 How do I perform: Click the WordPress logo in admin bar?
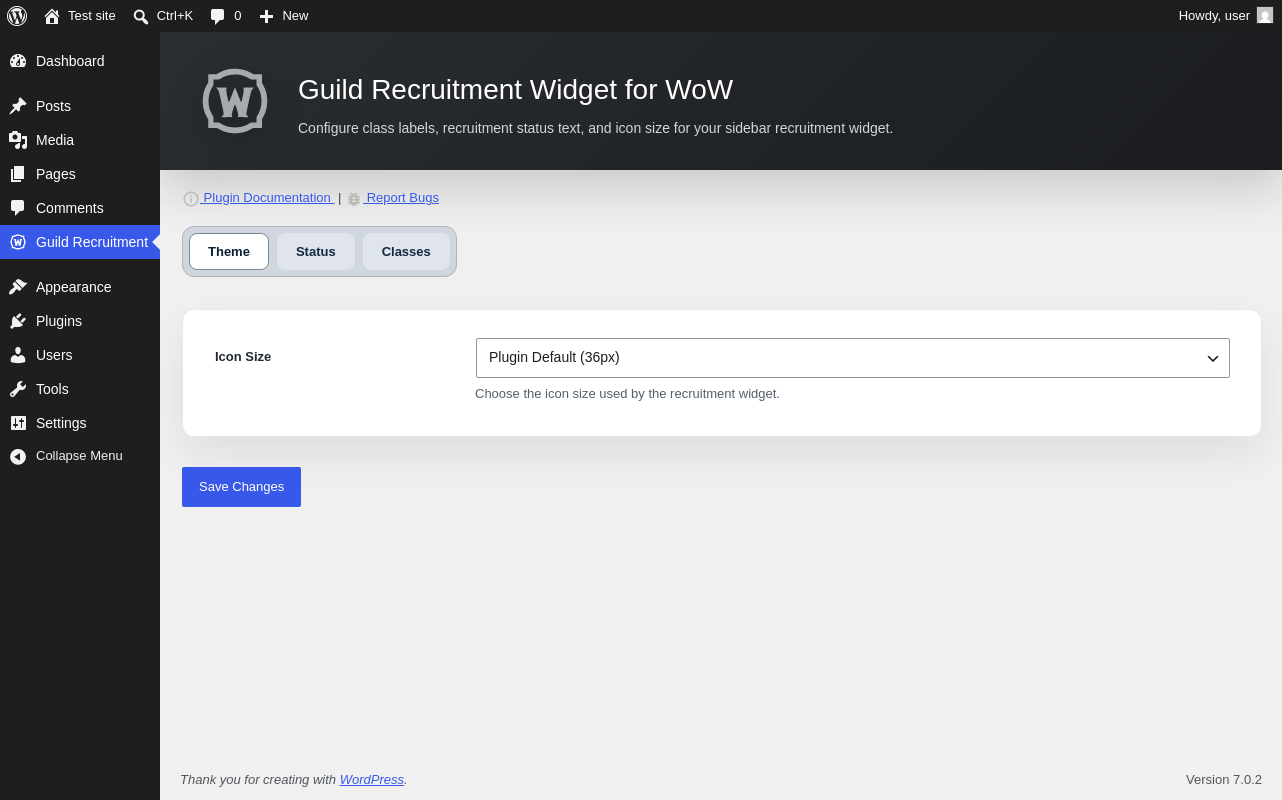[x=17, y=16]
